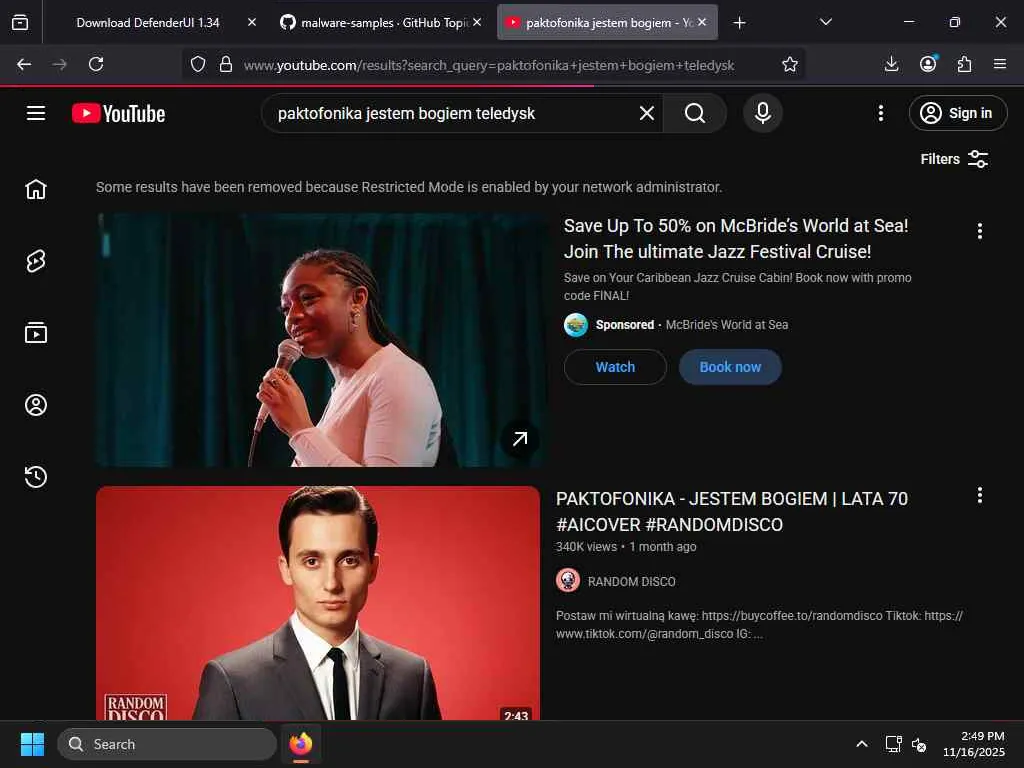Screen dimensions: 1024x768
Task: Open YouTube settings three-dot menu
Action: click(x=880, y=114)
